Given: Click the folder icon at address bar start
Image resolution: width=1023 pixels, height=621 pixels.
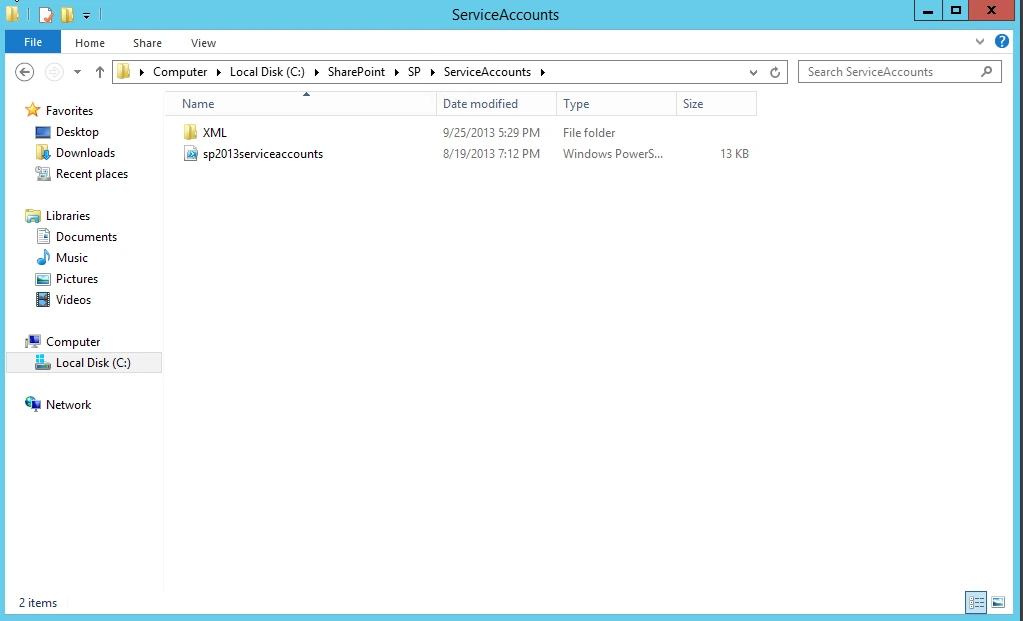Looking at the screenshot, I should [x=124, y=72].
